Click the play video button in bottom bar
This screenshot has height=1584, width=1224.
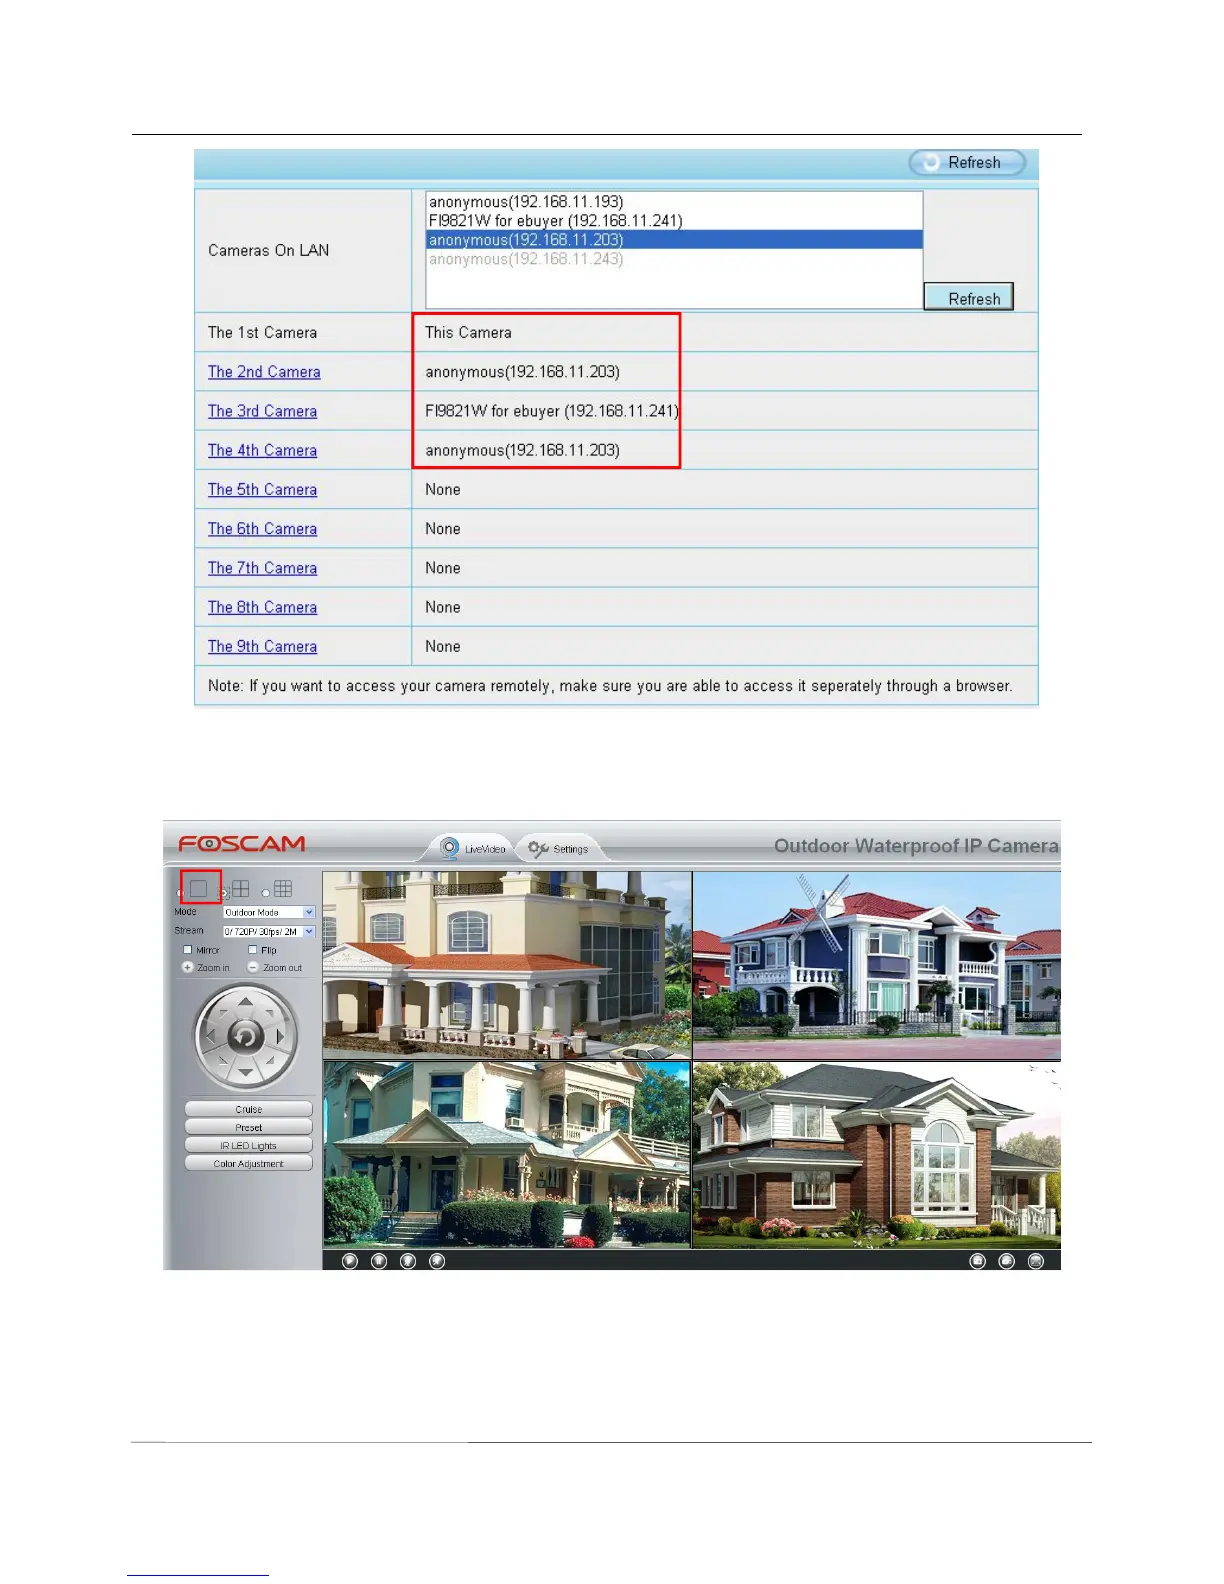[x=350, y=1261]
